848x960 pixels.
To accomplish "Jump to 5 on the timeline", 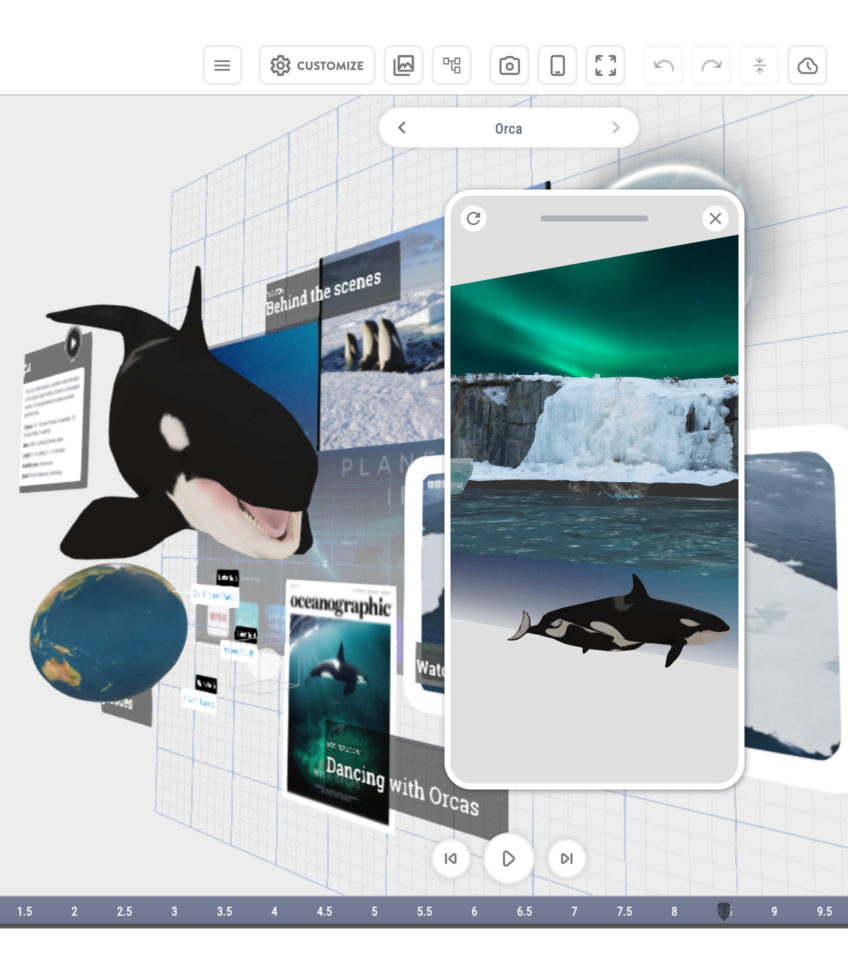I will coord(374,911).
